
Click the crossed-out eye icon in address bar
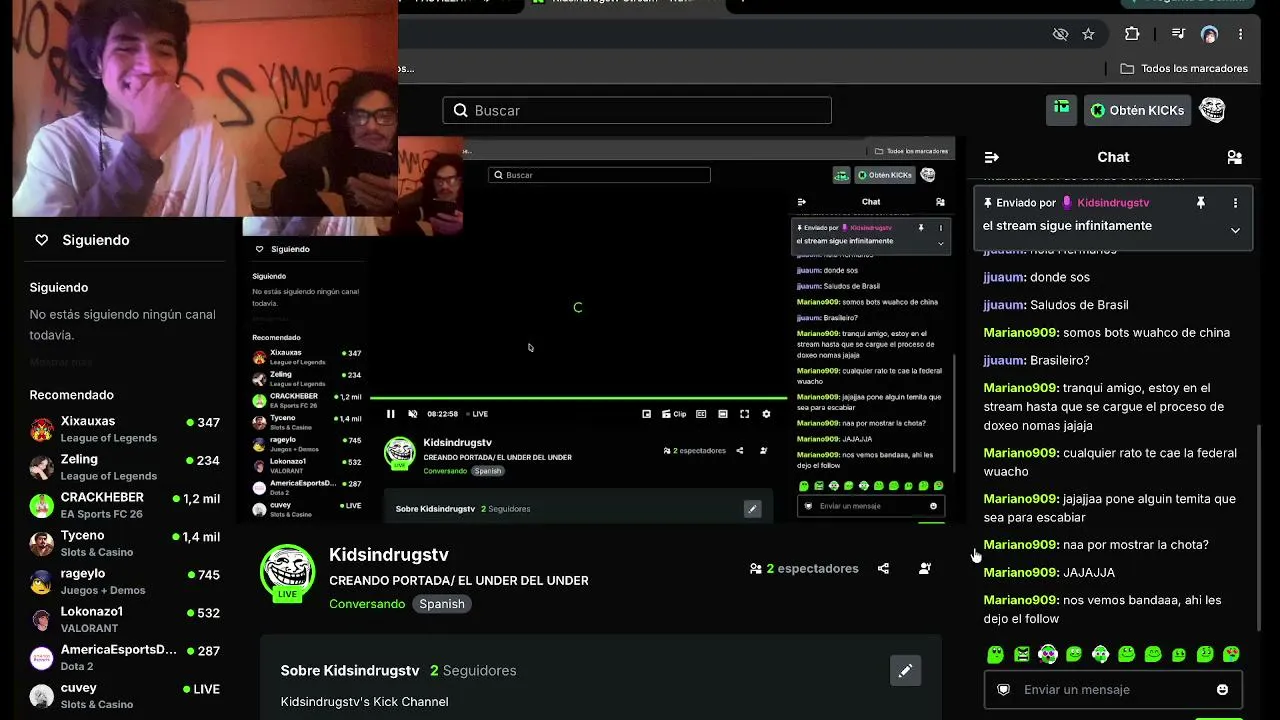(1060, 34)
